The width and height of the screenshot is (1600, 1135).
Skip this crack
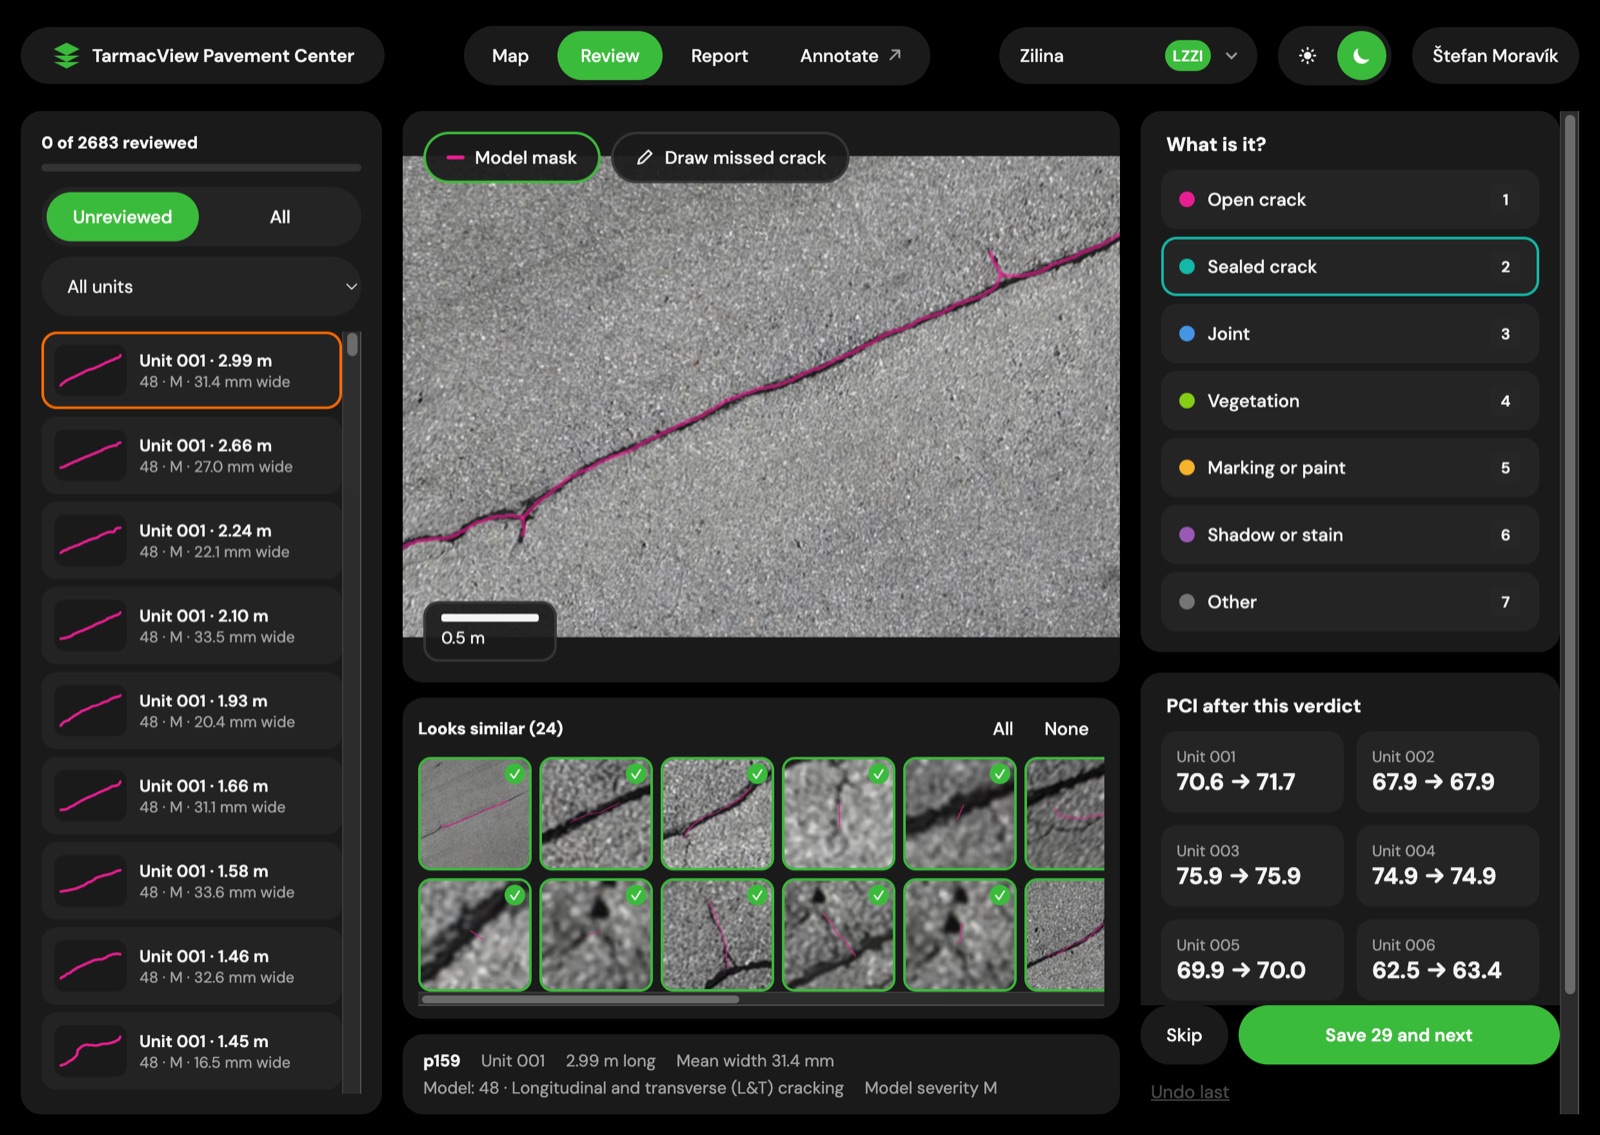pyautogui.click(x=1184, y=1035)
